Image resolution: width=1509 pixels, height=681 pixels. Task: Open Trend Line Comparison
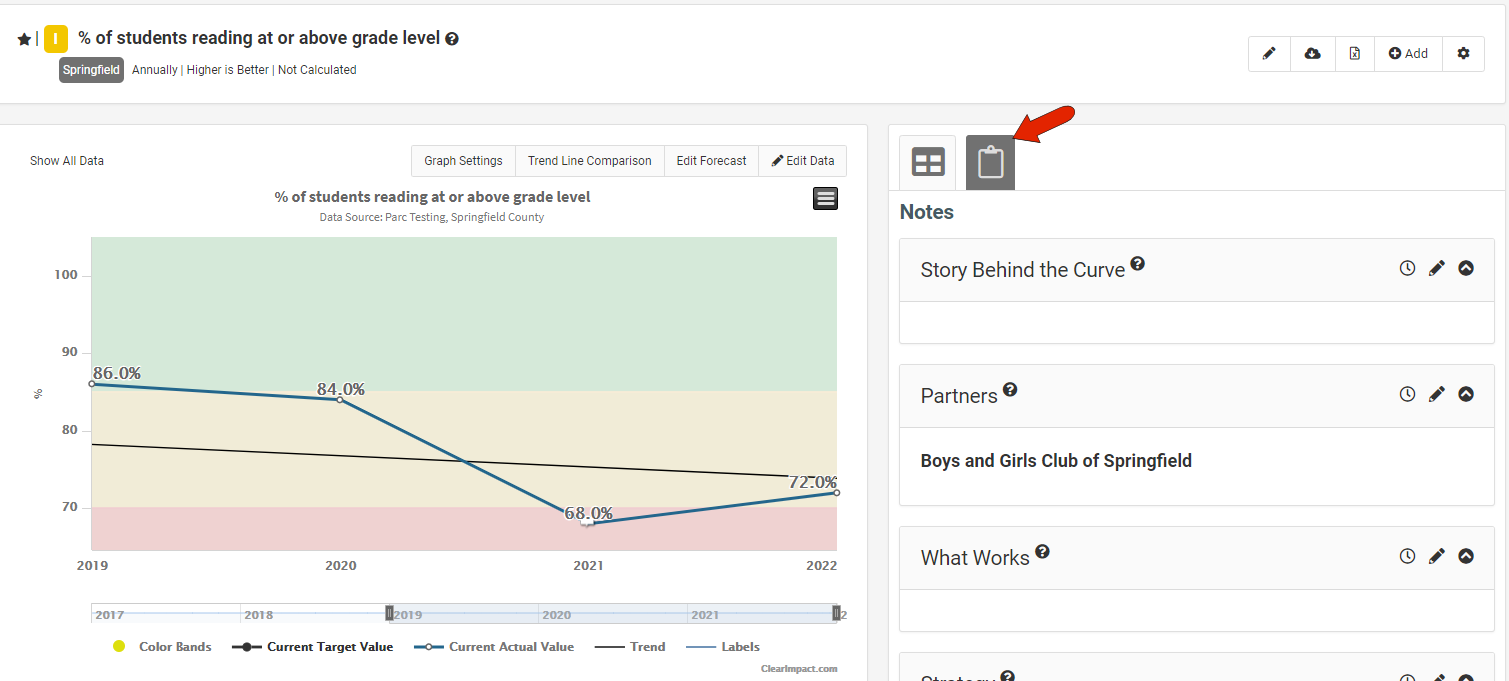590,161
